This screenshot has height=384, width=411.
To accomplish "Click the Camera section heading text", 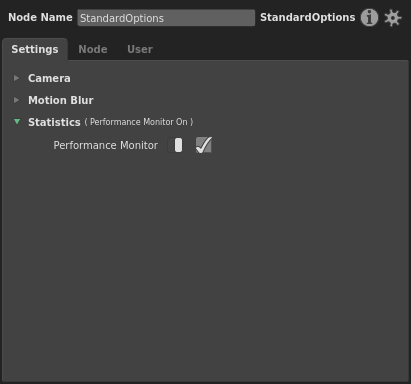I will [49, 78].
